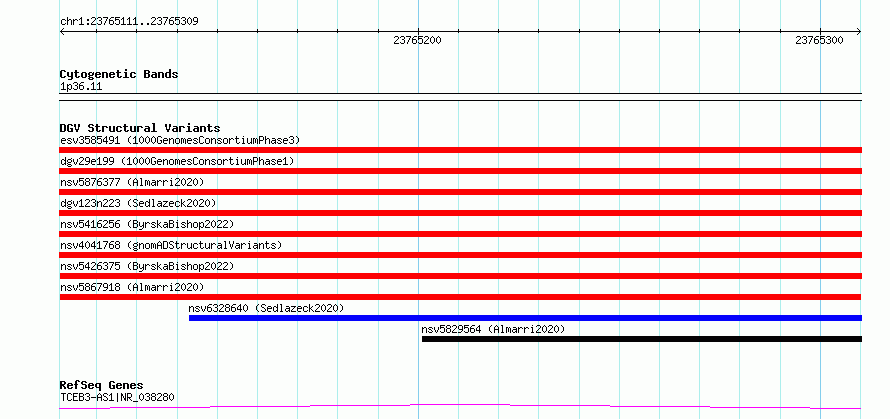Click the Cytogenetic Bands track title

(119, 74)
